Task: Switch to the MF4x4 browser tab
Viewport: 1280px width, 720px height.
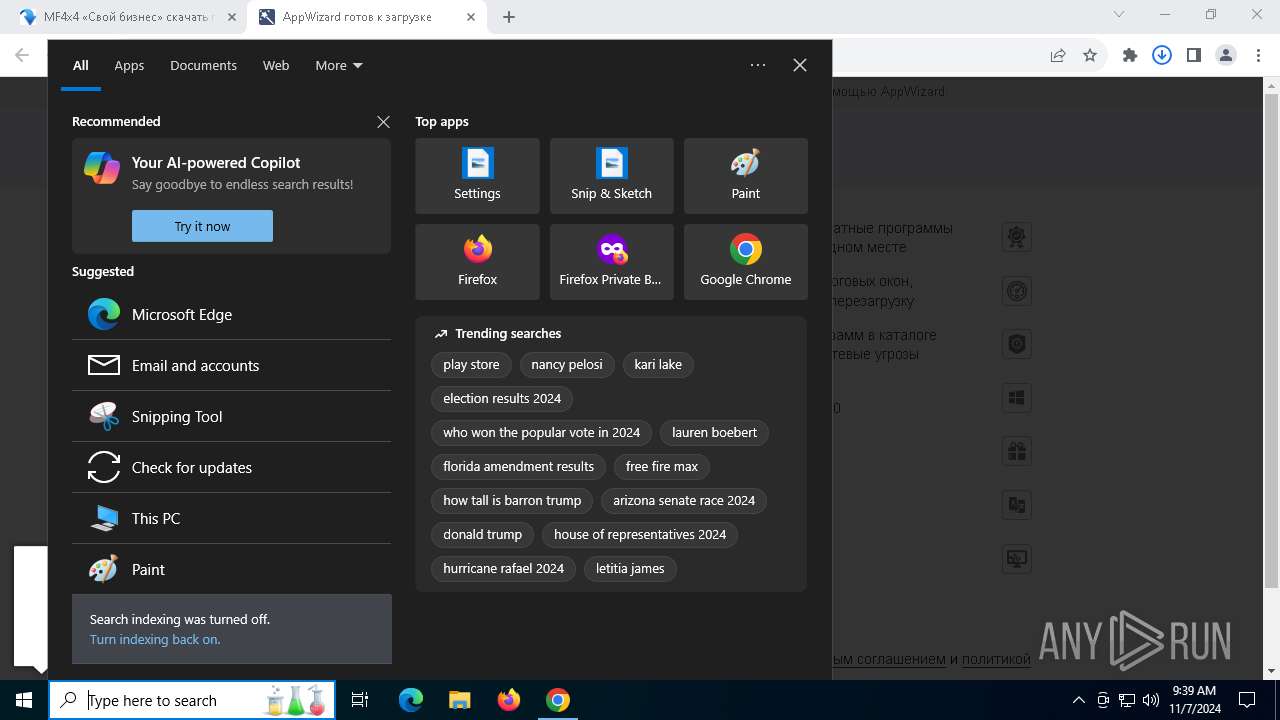Action: pos(127,17)
